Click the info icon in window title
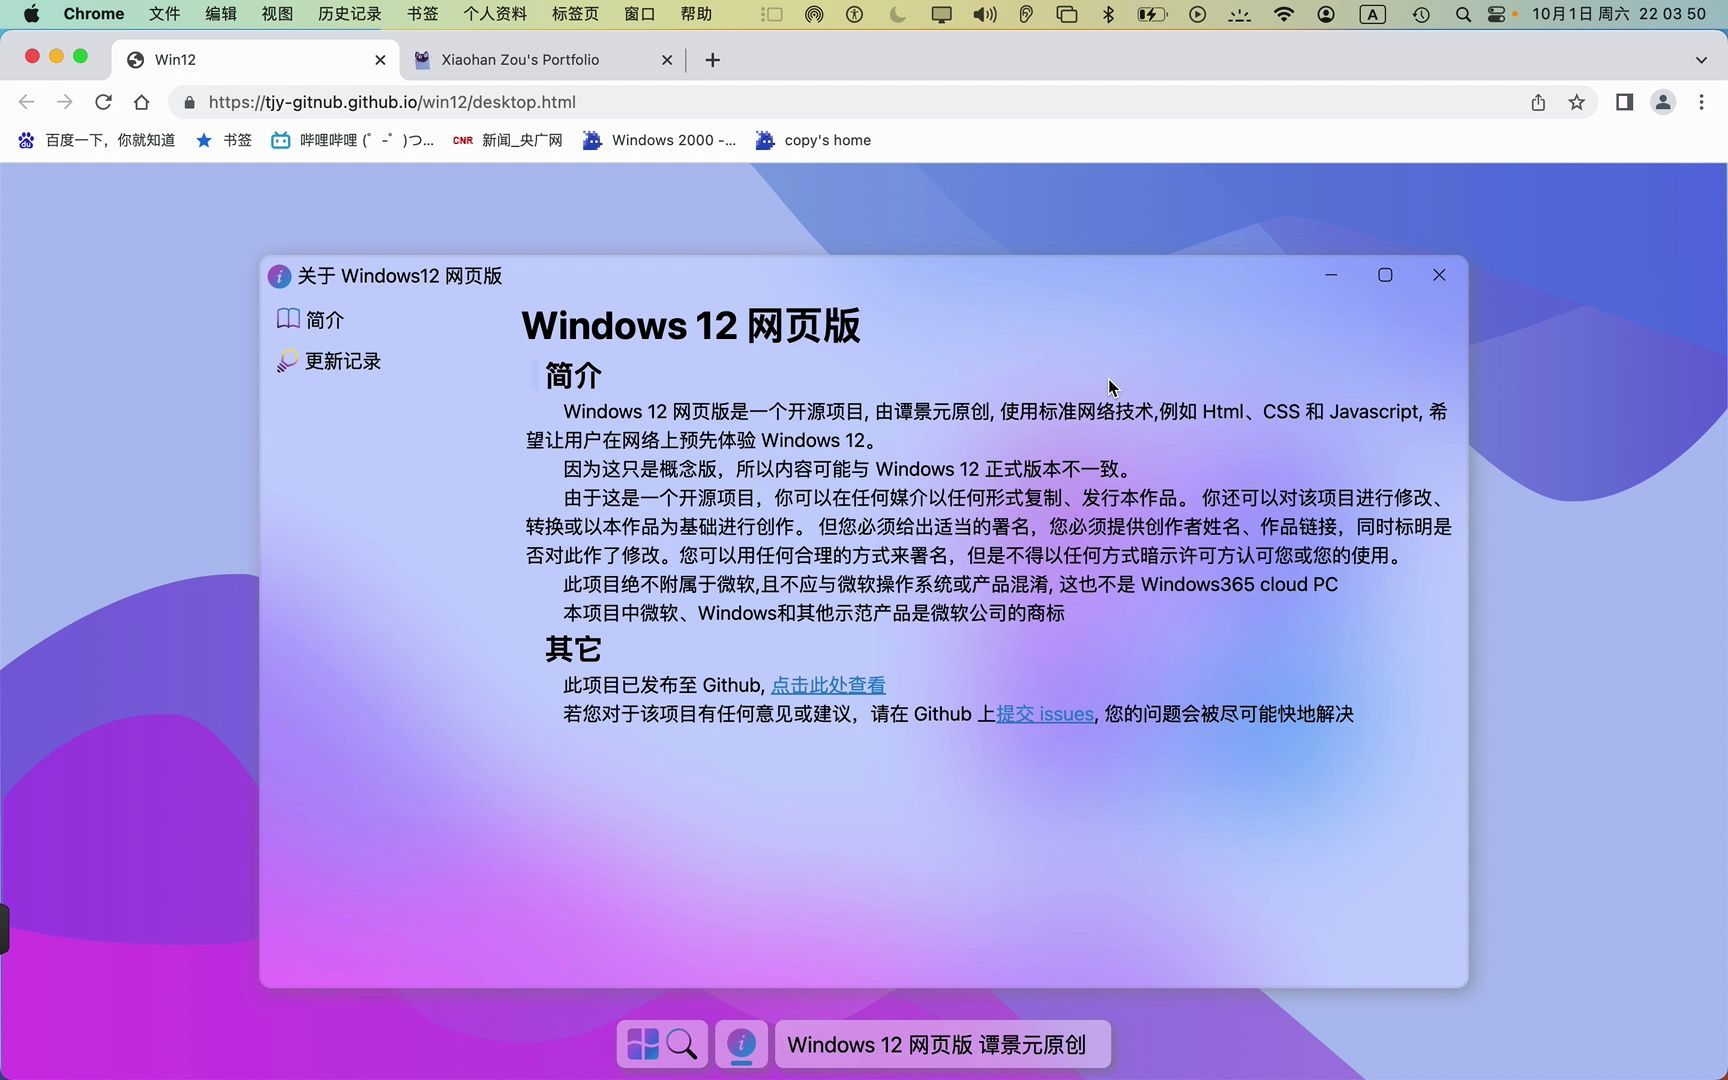Screen dimensions: 1728x1080 (x=279, y=276)
